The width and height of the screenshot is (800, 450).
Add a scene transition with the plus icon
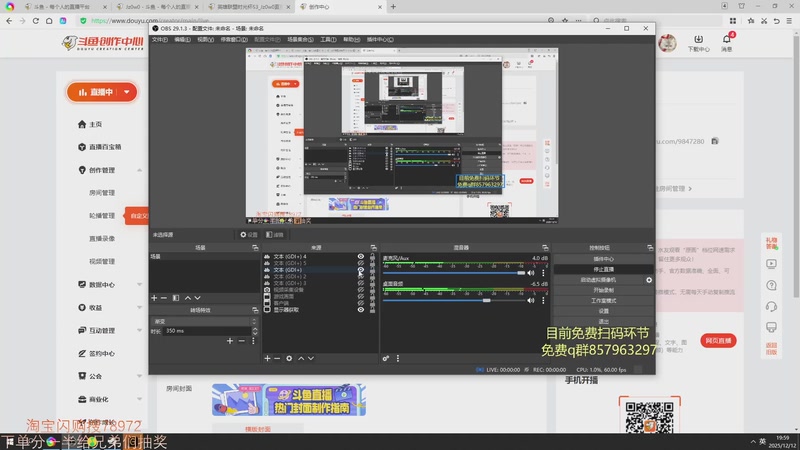click(230, 341)
